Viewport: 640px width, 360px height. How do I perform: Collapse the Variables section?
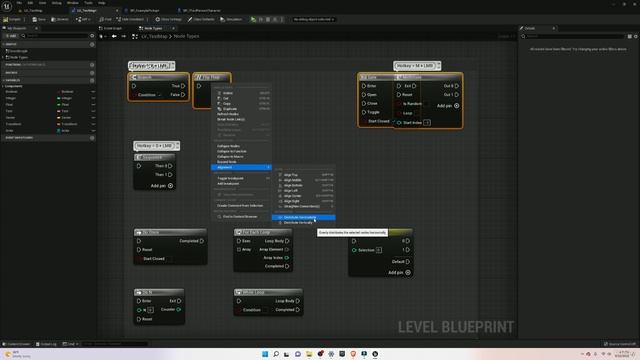3,80
